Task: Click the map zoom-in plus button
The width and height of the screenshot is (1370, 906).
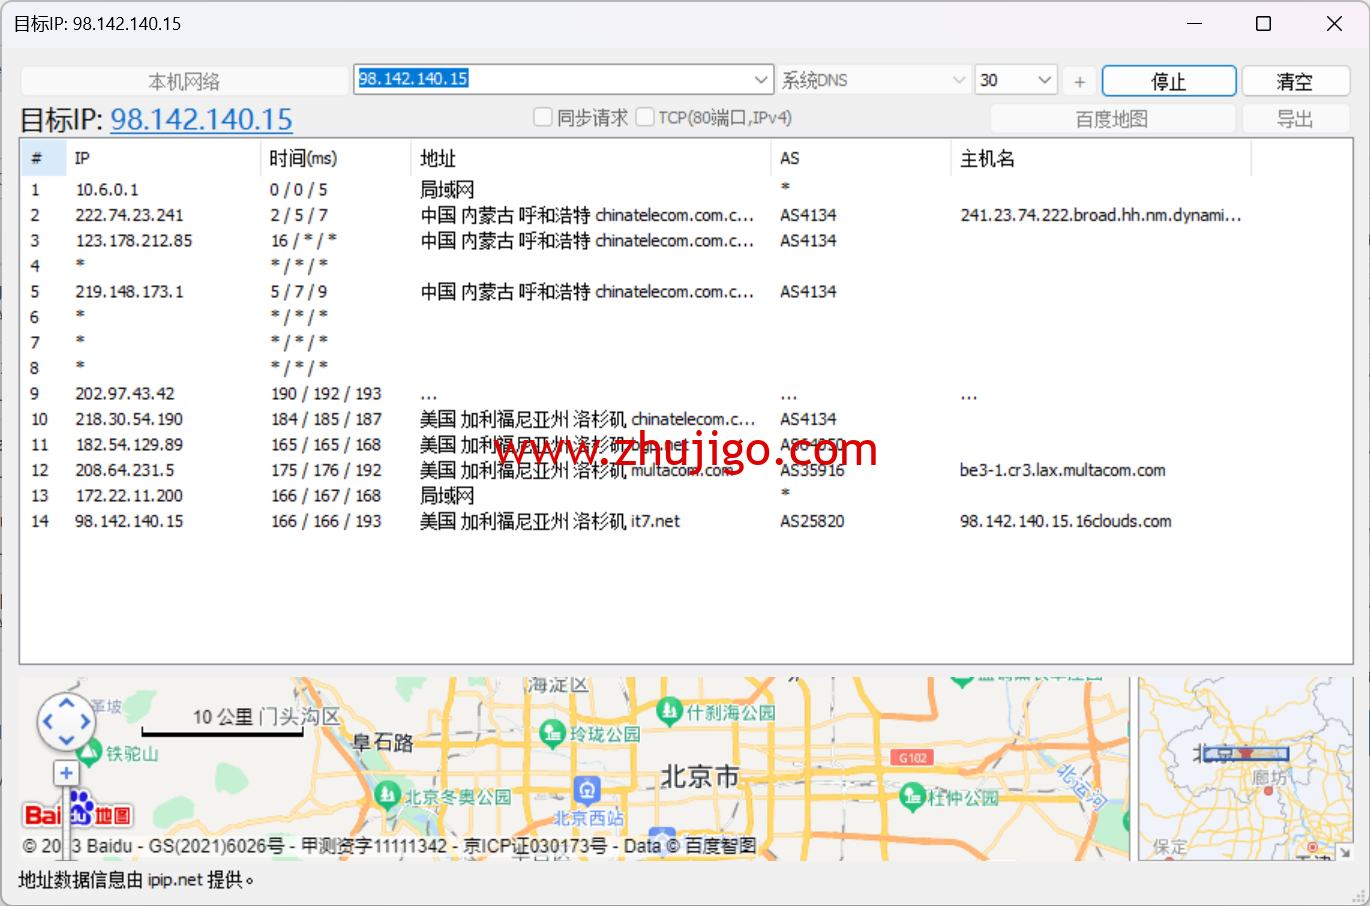Action: point(66,773)
